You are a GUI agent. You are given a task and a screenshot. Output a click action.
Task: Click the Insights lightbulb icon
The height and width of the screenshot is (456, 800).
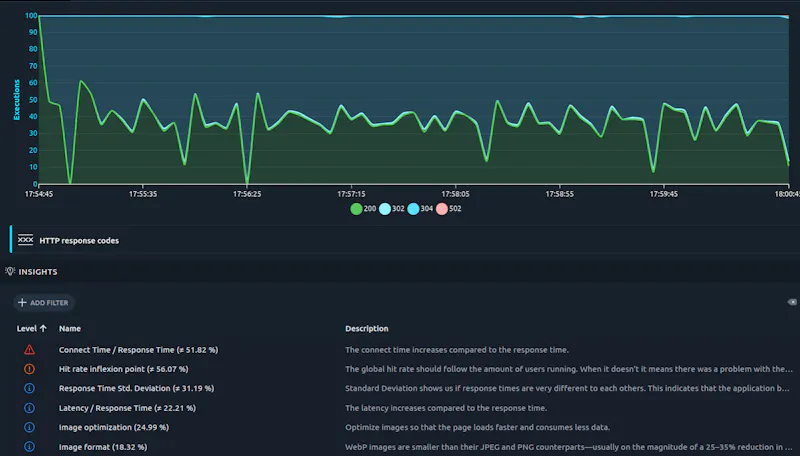click(10, 271)
